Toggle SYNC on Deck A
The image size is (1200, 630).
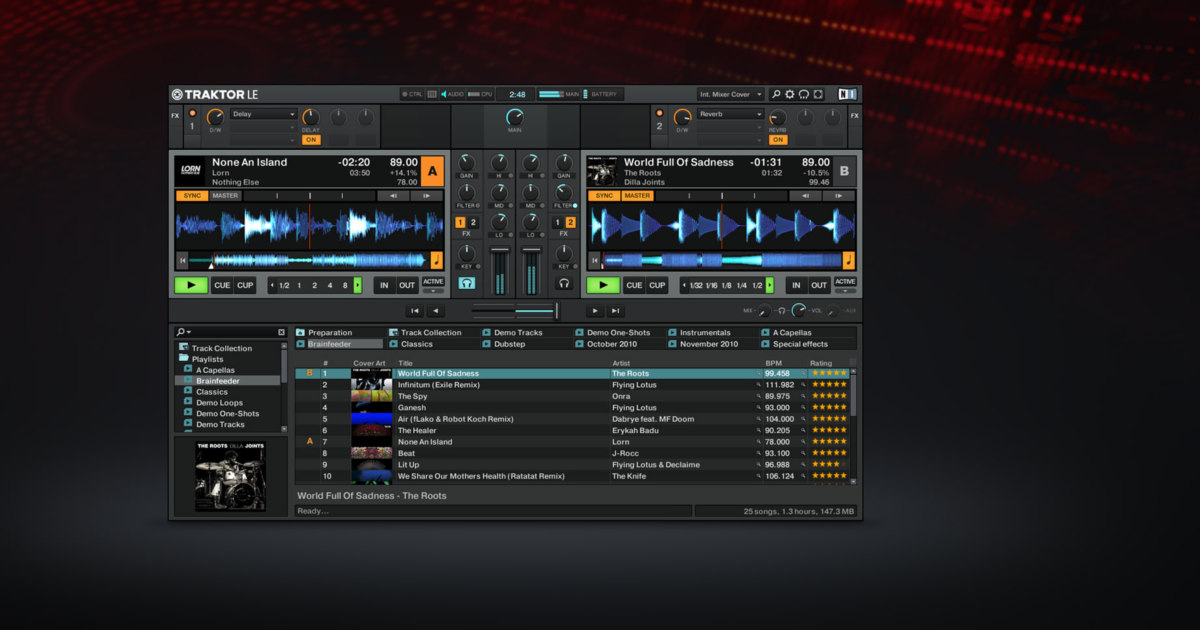pyautogui.click(x=192, y=196)
